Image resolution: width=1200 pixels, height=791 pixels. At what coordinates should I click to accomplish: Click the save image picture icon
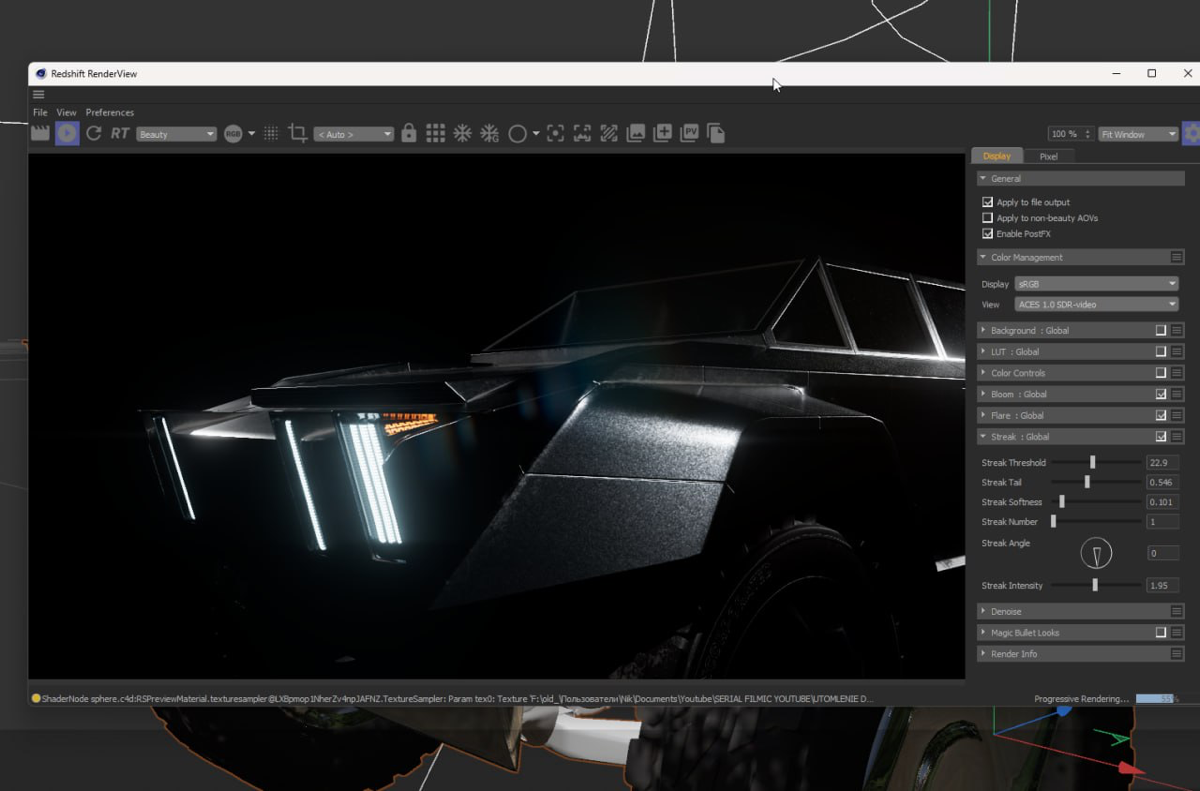(636, 133)
